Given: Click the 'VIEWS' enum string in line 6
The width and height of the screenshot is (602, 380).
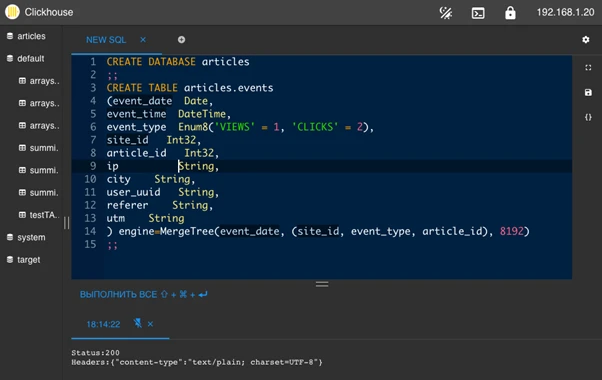Looking at the screenshot, I should coord(235,127).
